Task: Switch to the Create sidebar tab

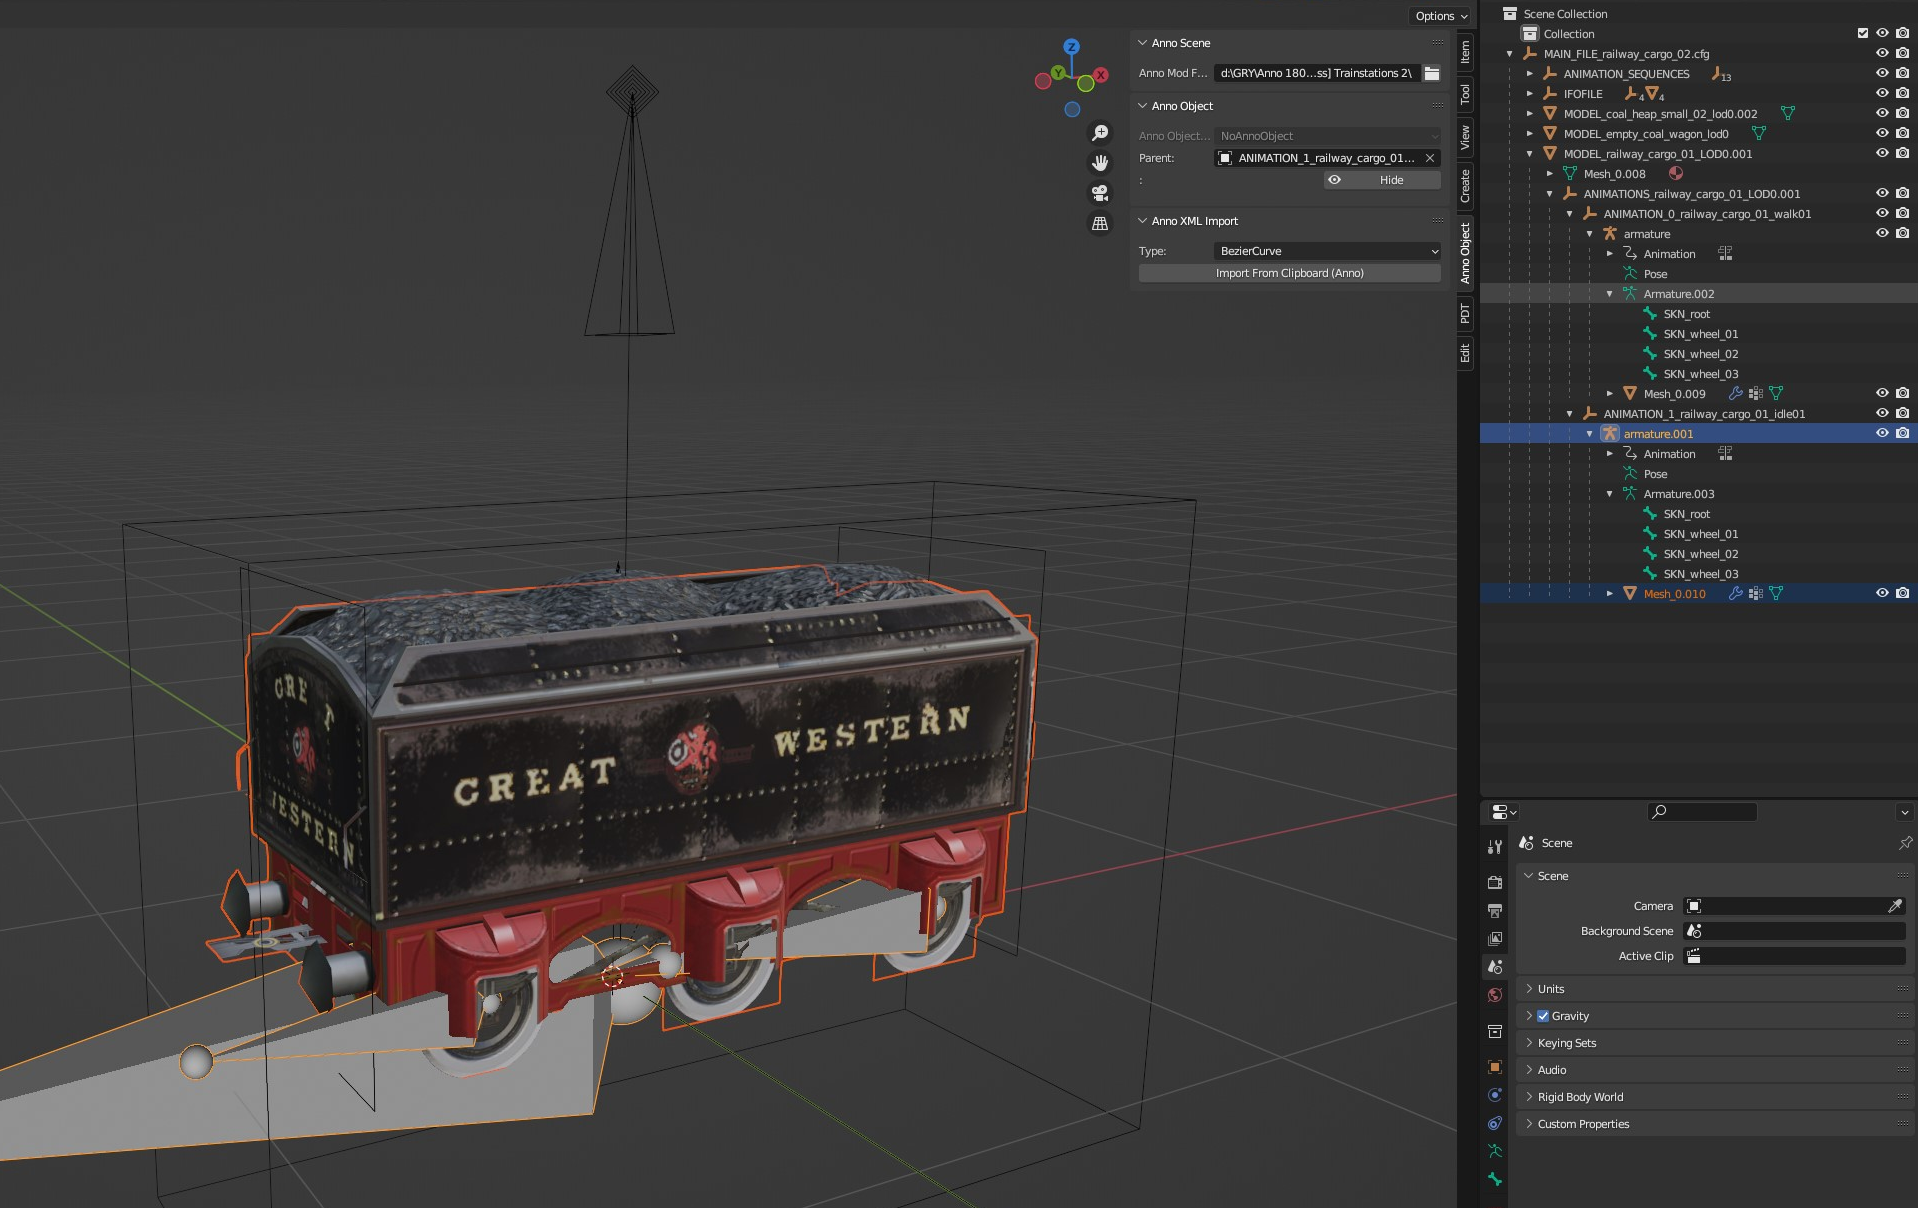Action: tap(1465, 185)
